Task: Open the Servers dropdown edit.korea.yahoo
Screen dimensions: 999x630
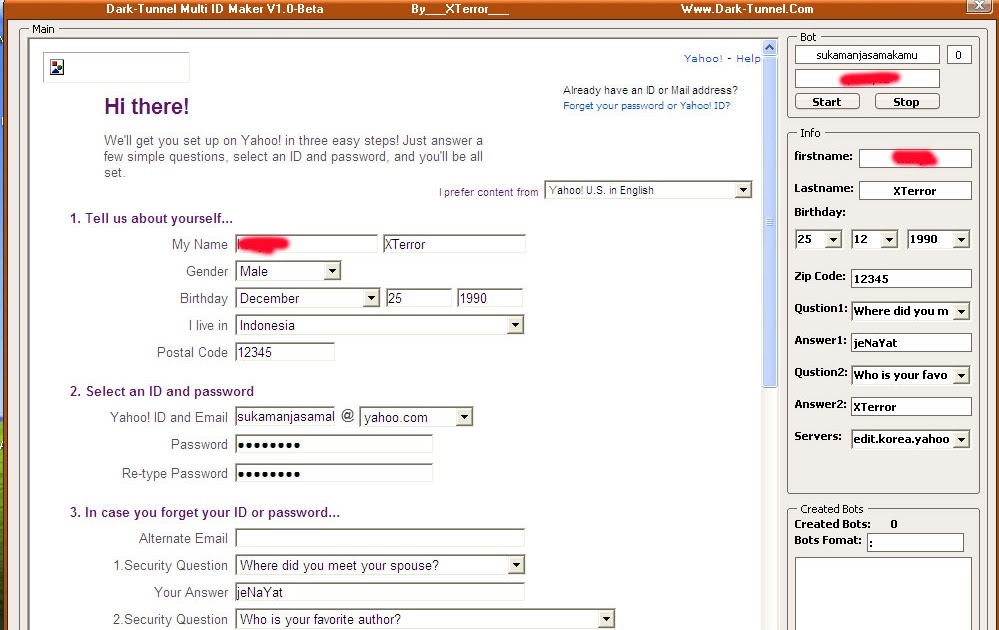Action: 910,439
